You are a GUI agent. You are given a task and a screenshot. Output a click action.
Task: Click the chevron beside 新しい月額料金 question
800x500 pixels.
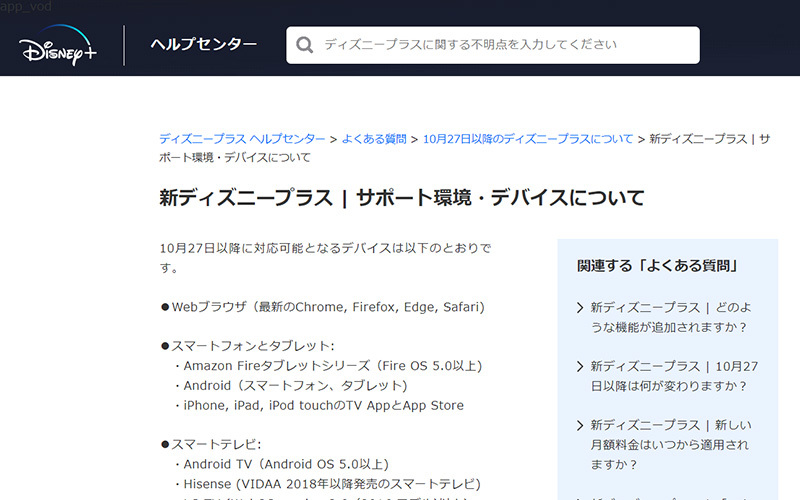[x=580, y=424]
